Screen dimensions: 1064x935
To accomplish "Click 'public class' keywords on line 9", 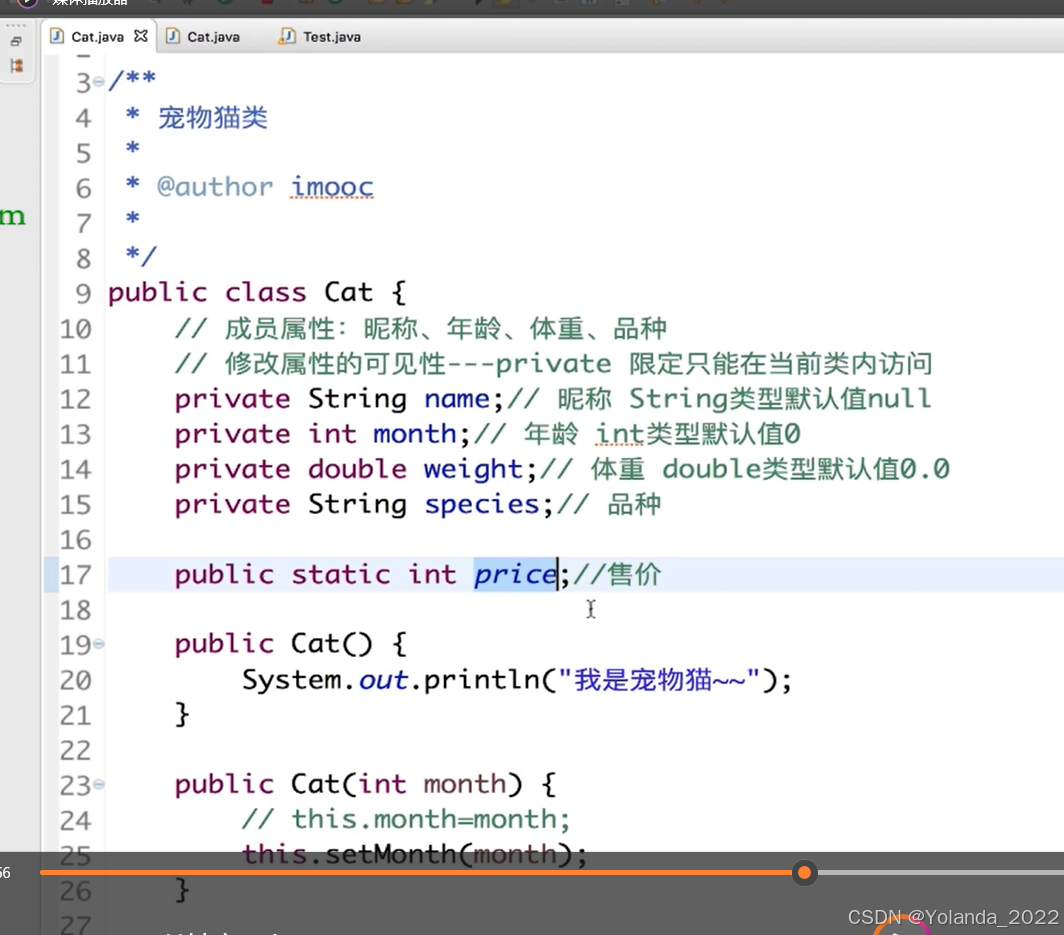I will 207,292.
